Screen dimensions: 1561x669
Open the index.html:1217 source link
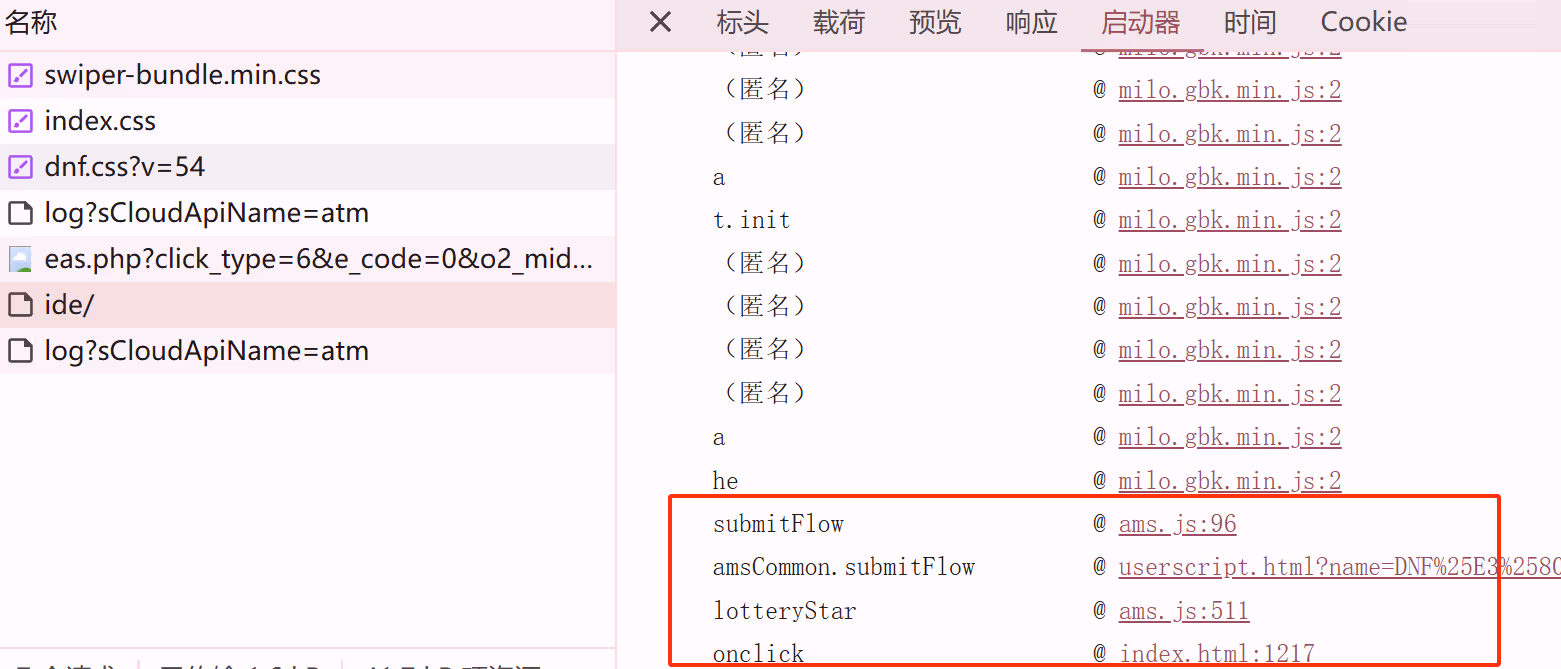pos(1216,654)
